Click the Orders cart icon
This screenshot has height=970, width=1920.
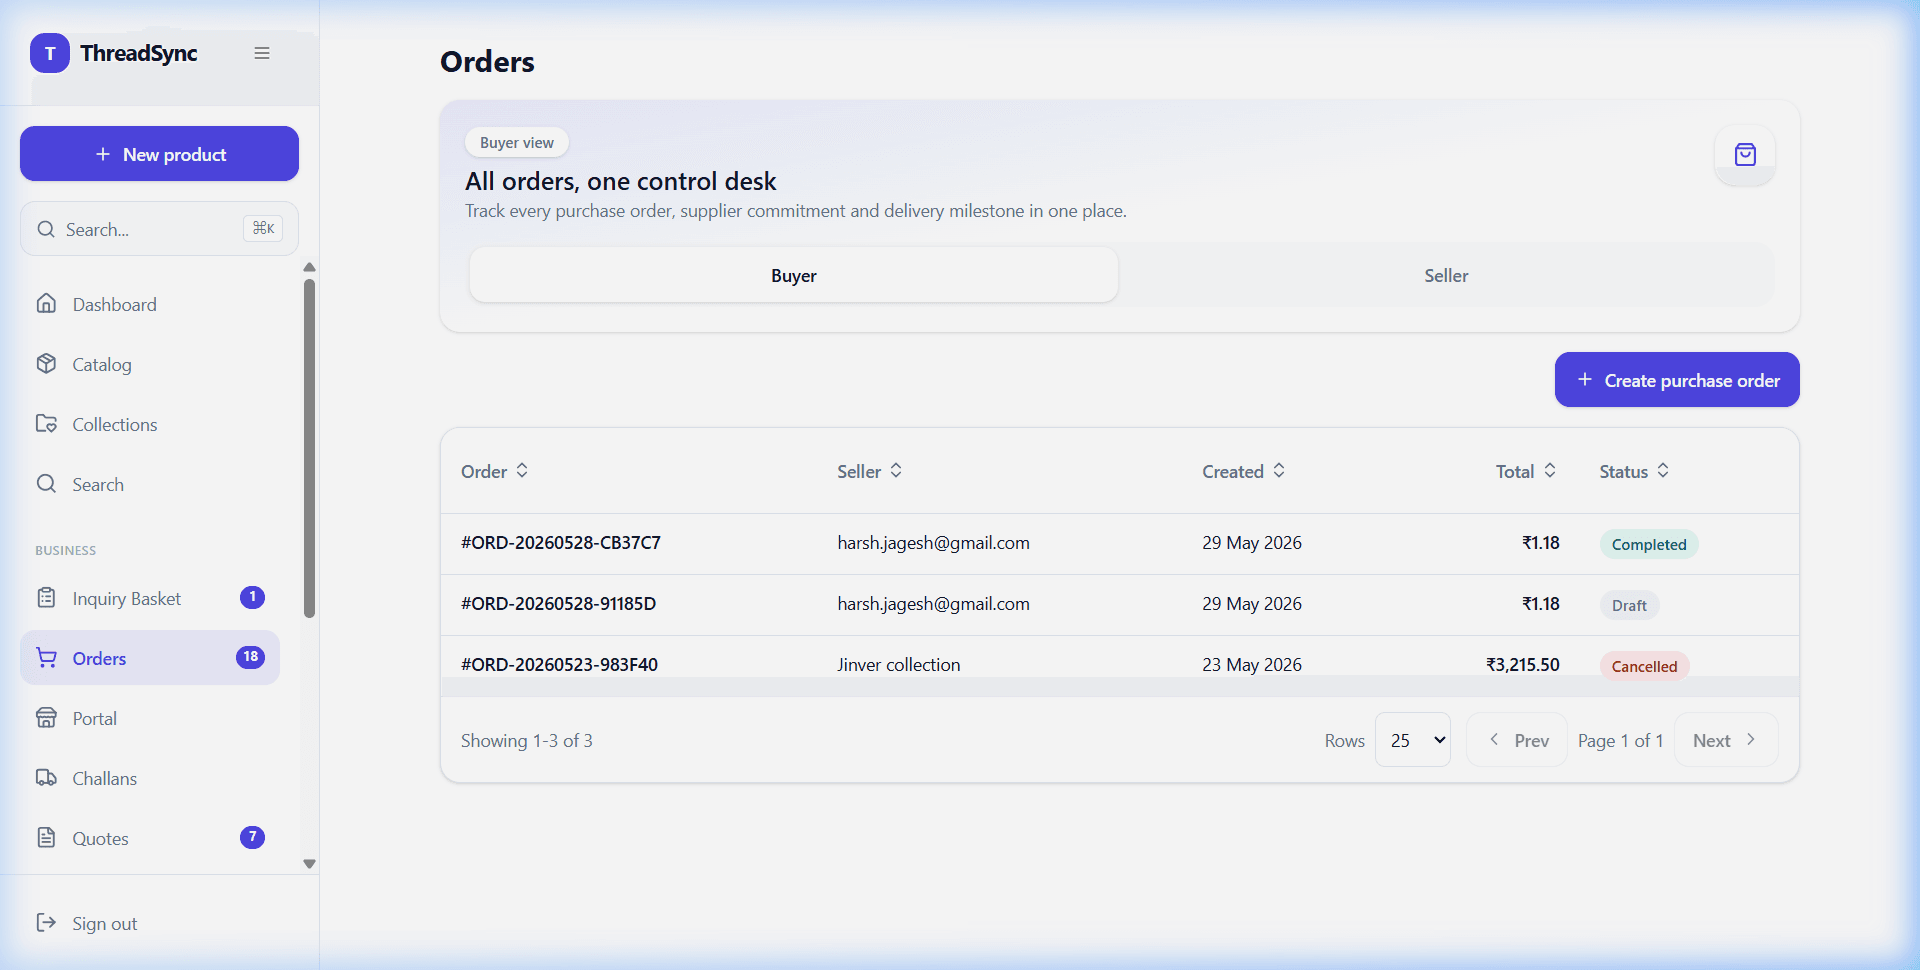pyautogui.click(x=46, y=657)
